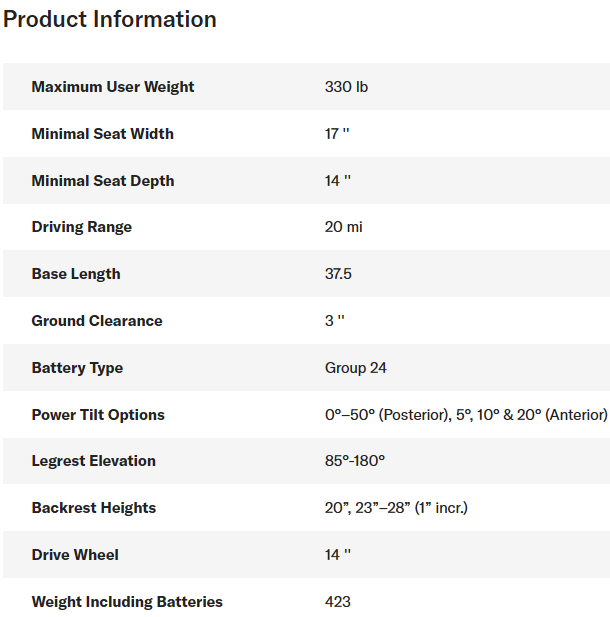Select the Base Length label
The height and width of the screenshot is (617, 610).
[76, 274]
